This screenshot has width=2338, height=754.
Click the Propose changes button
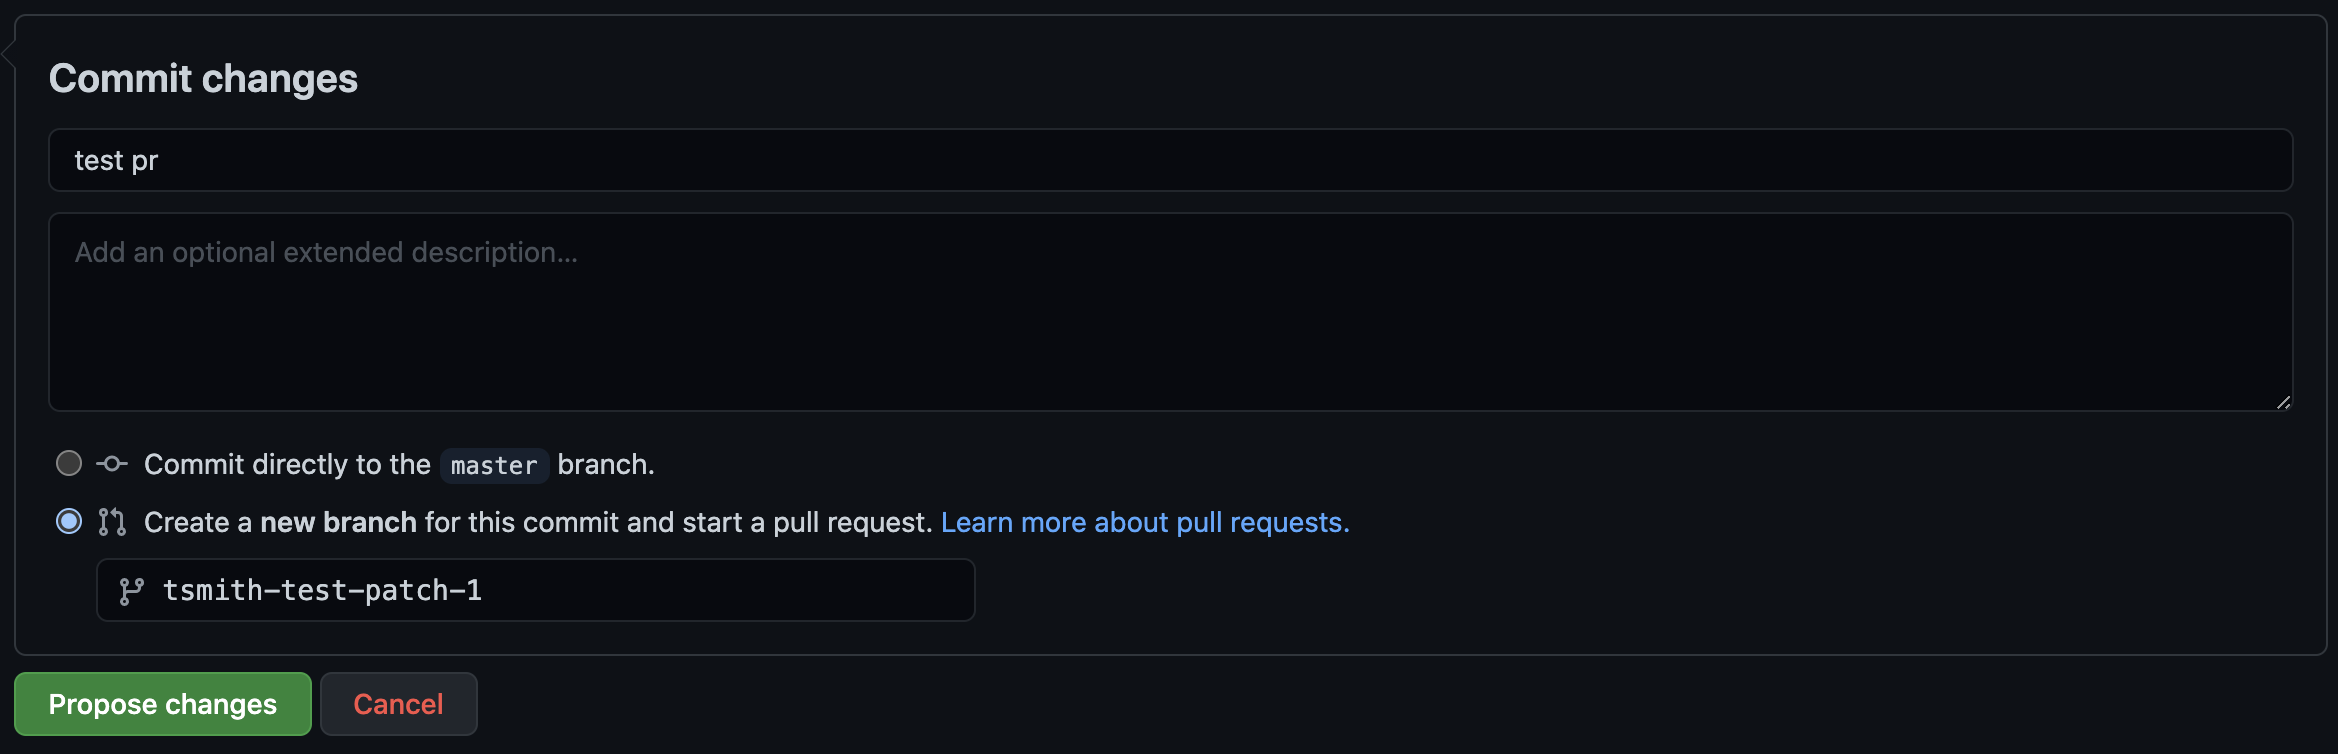click(163, 704)
